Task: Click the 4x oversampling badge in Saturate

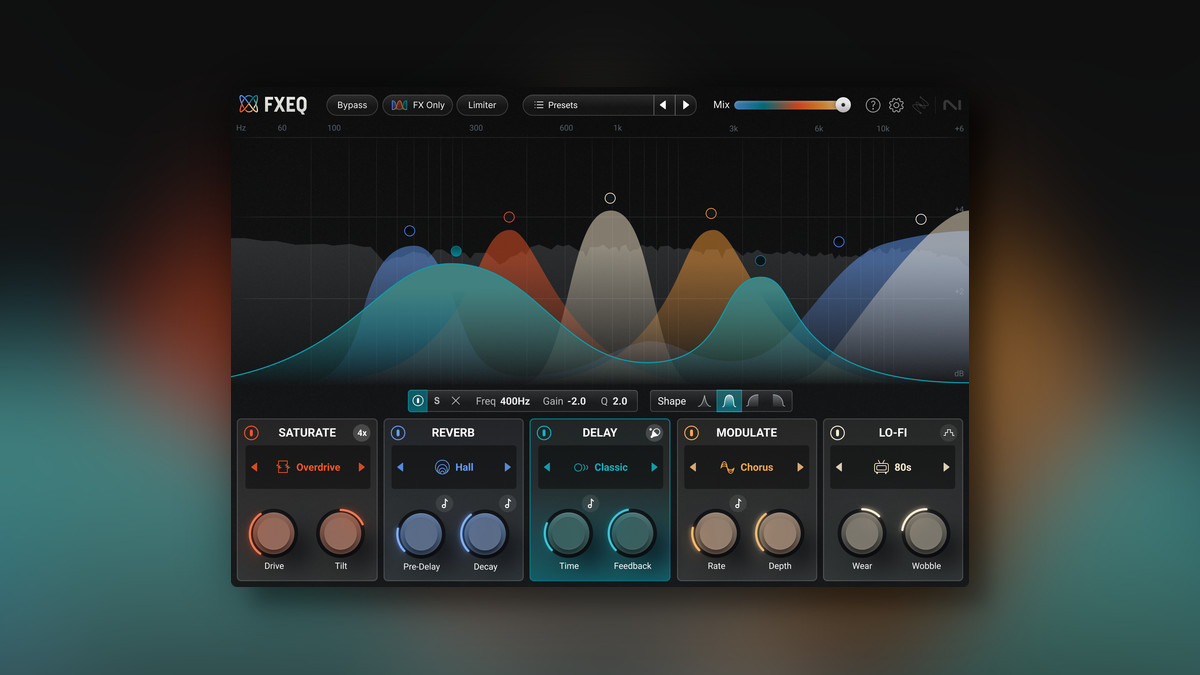Action: click(x=361, y=433)
